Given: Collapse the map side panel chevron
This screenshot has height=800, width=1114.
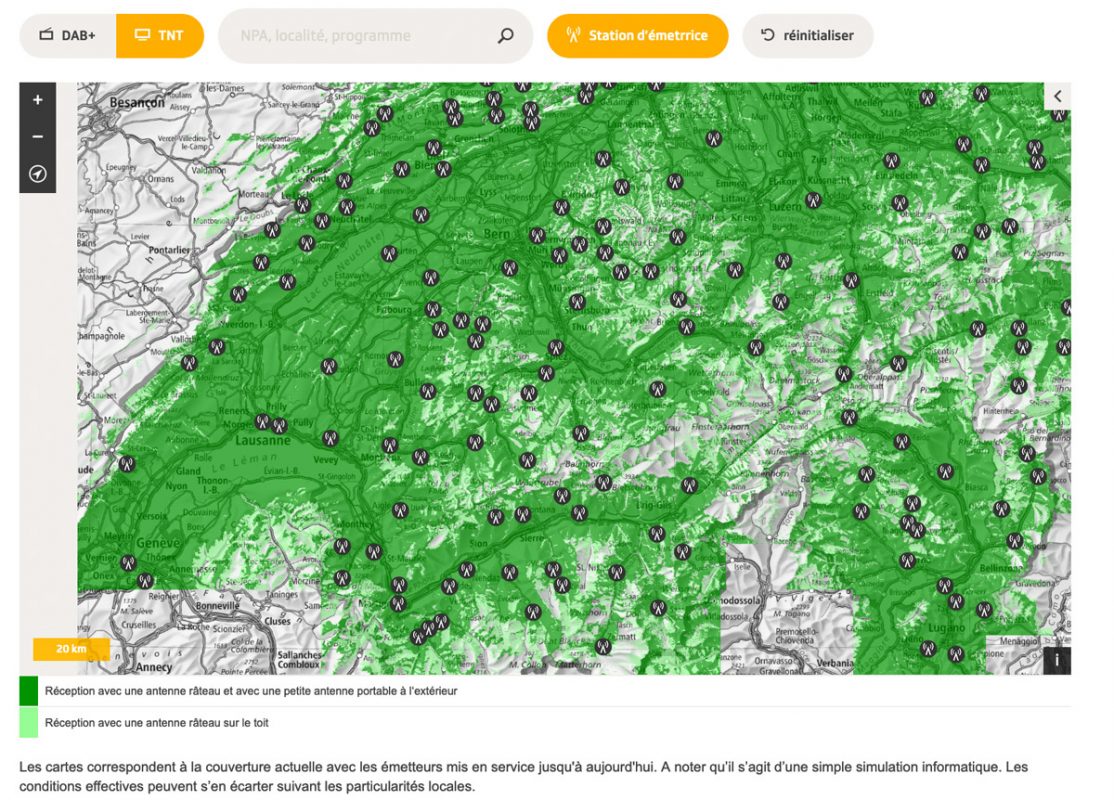Looking at the screenshot, I should [1057, 96].
